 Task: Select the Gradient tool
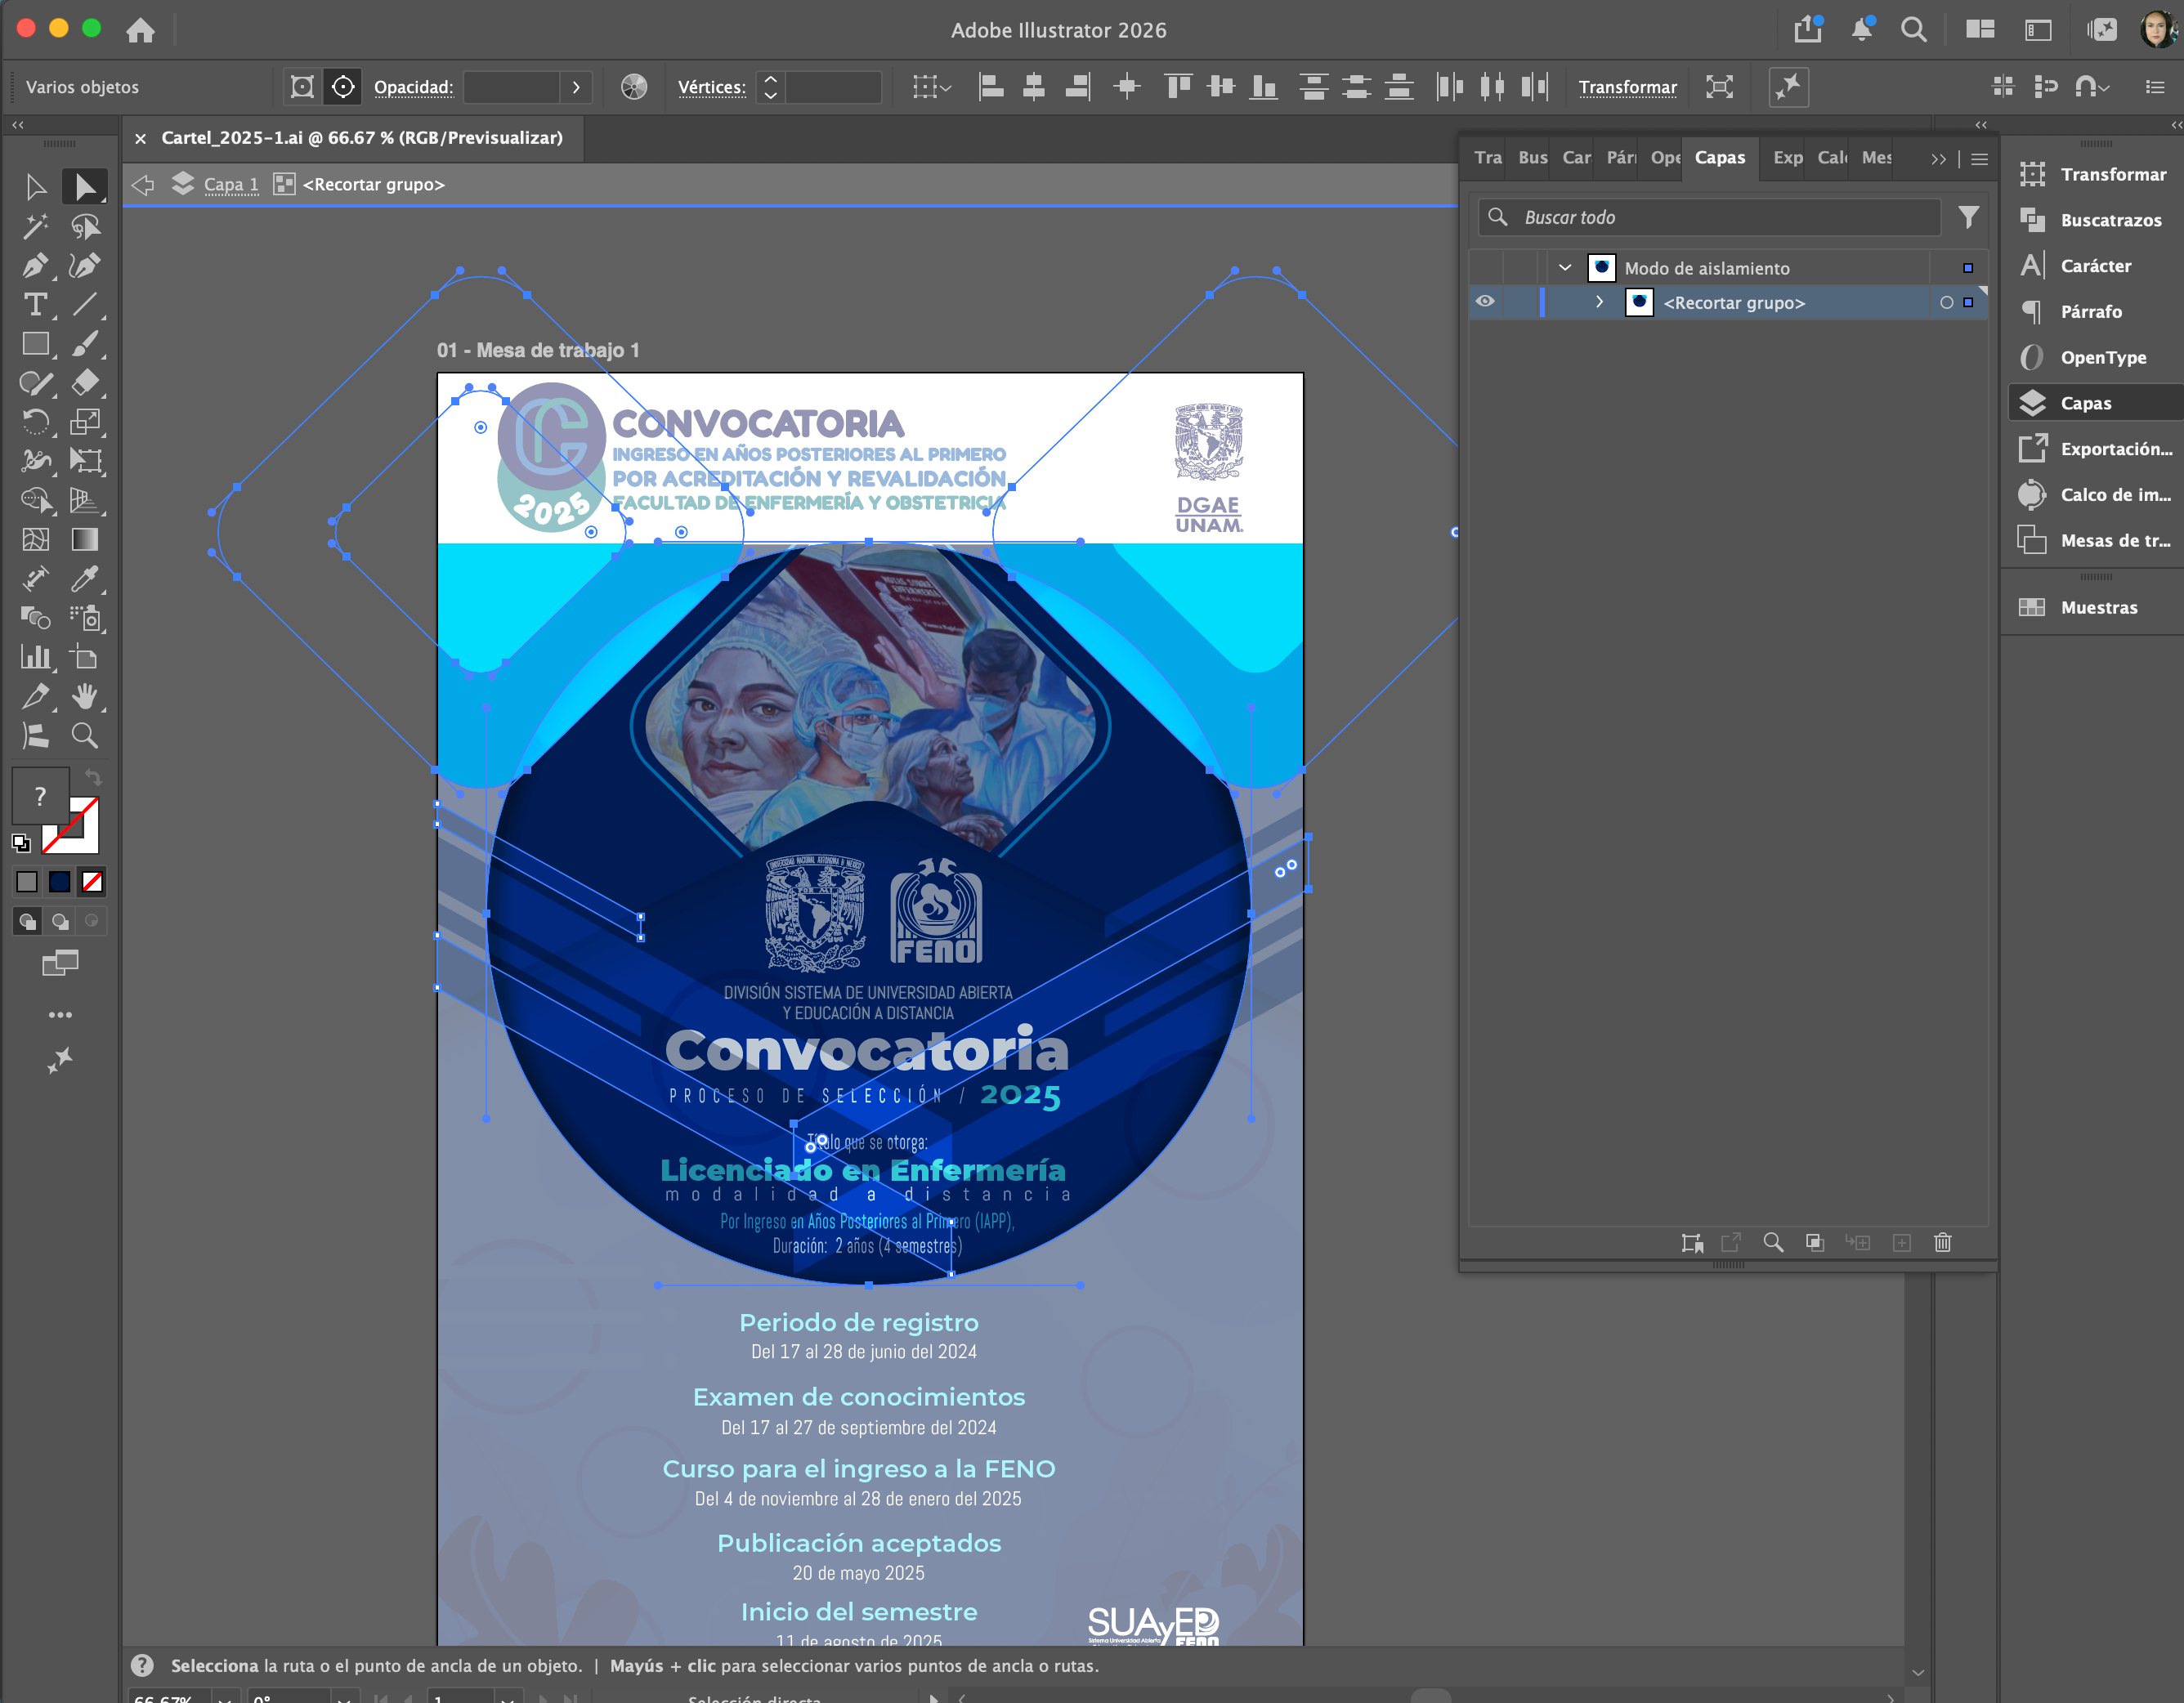click(85, 540)
